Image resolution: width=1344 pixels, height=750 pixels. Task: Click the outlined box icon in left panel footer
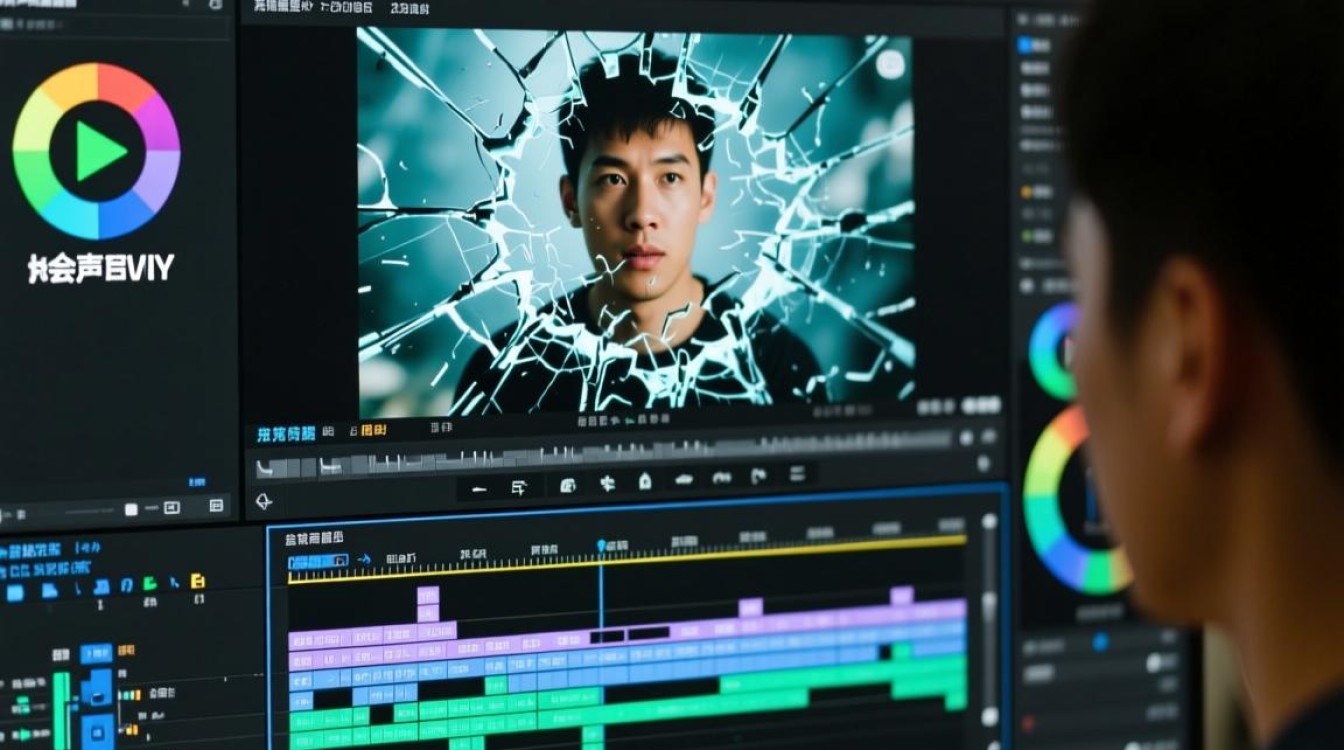click(x=170, y=508)
